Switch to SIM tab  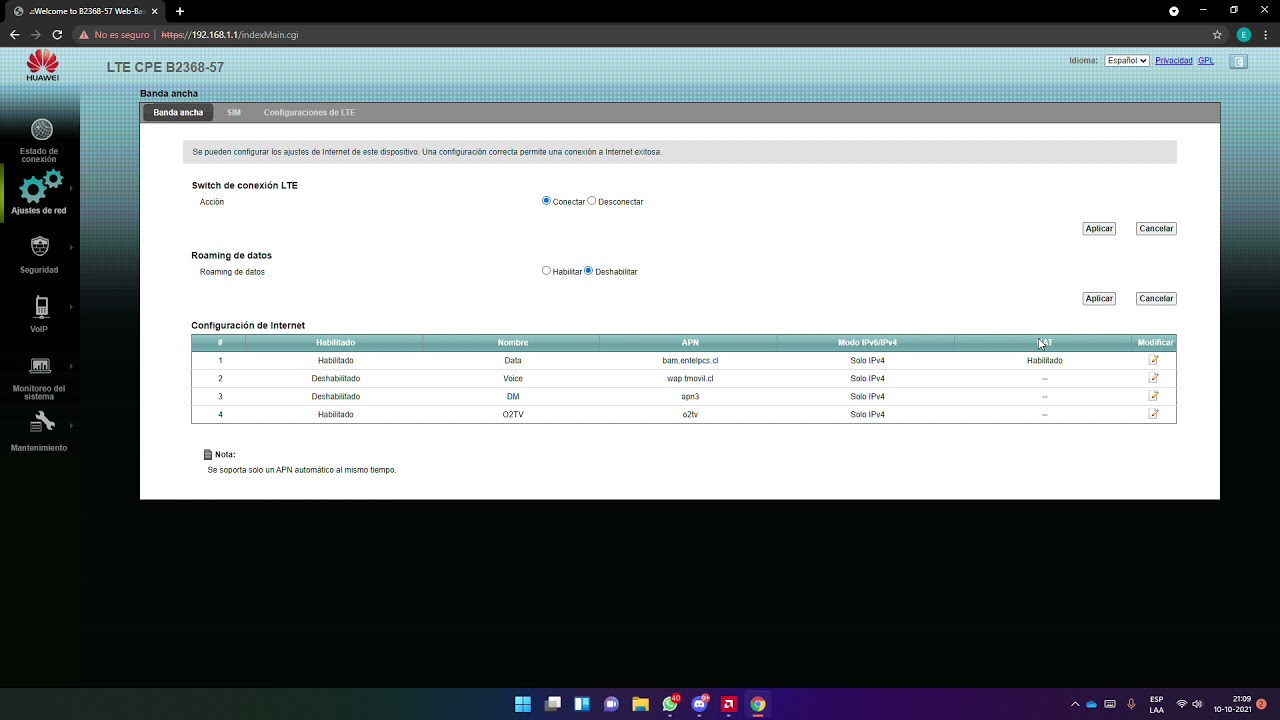233,113
